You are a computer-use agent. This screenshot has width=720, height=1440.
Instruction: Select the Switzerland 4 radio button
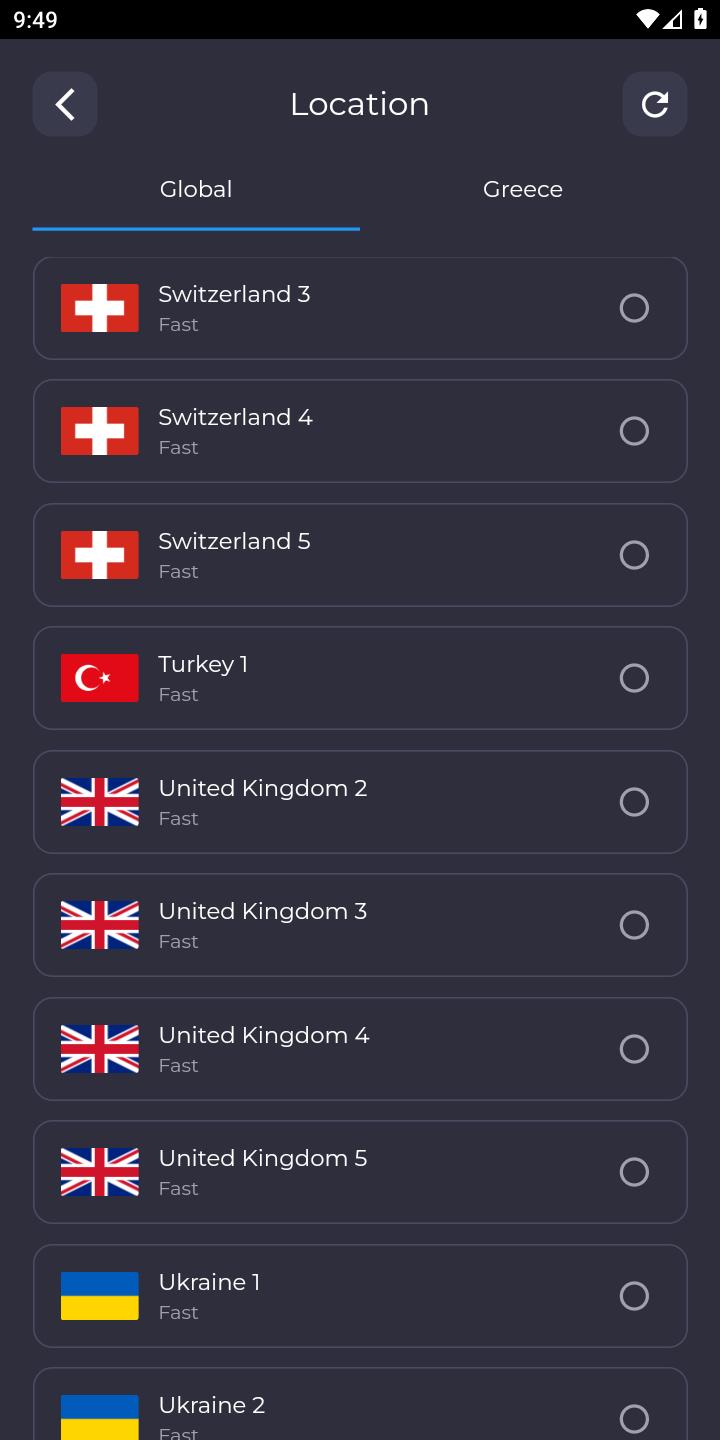pos(634,431)
